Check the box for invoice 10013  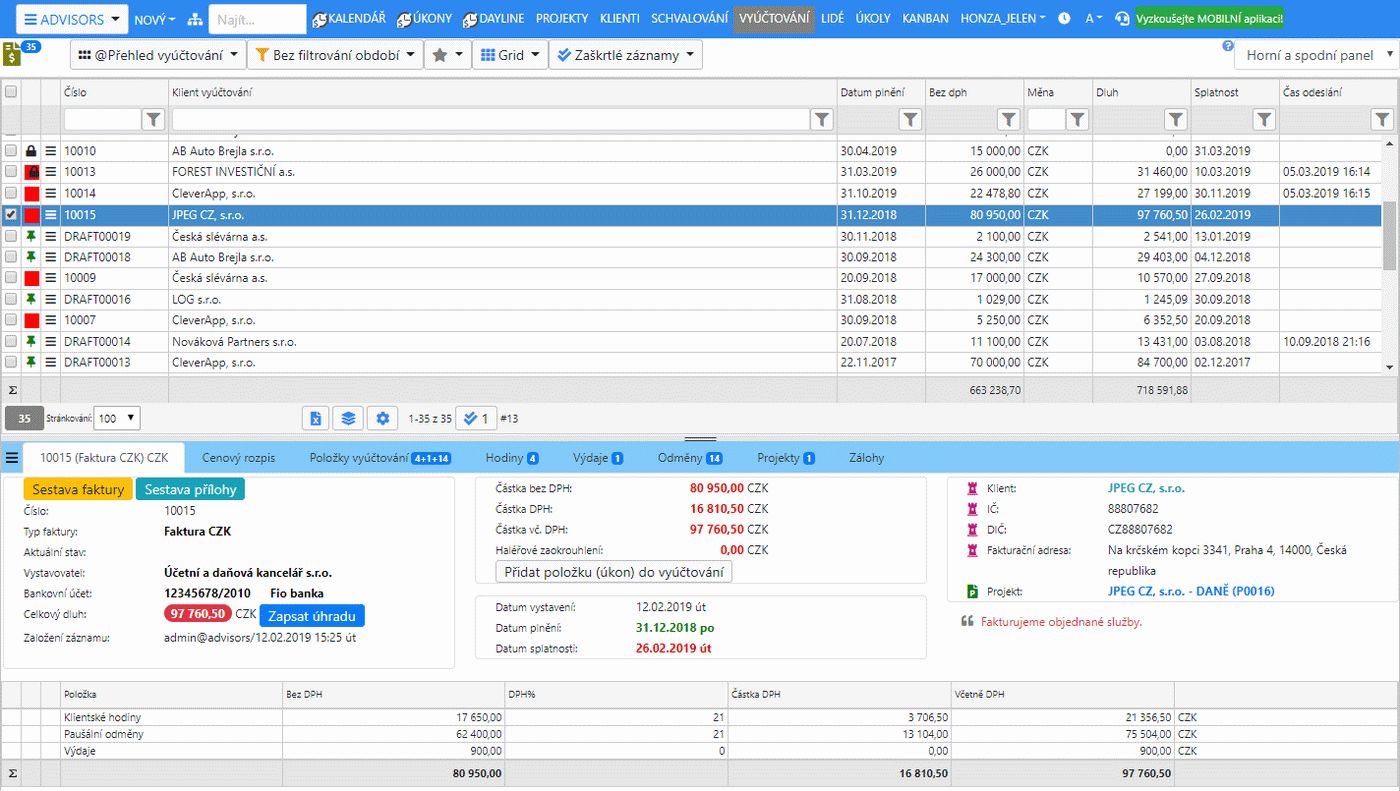click(x=11, y=172)
